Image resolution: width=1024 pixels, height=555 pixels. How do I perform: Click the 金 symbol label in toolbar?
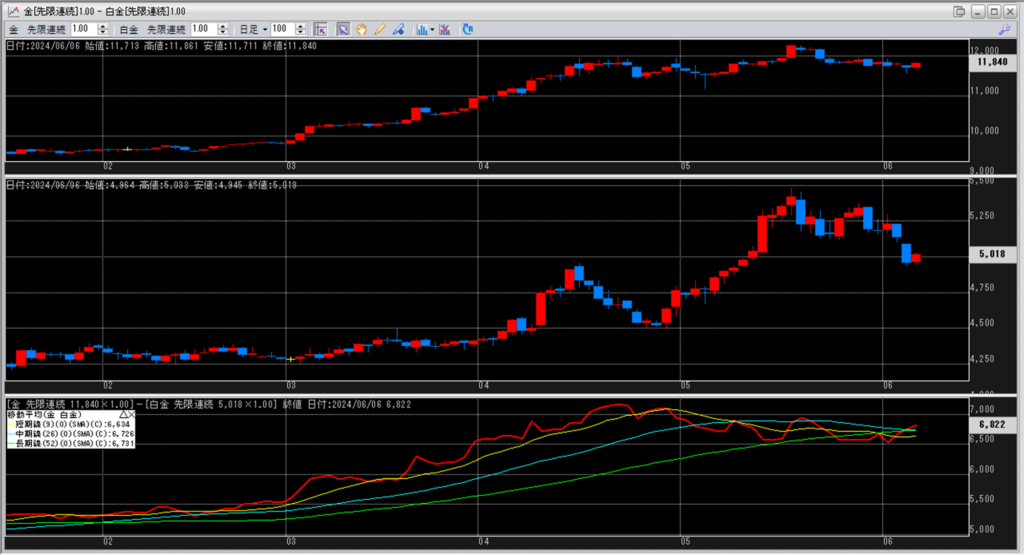coord(14,29)
